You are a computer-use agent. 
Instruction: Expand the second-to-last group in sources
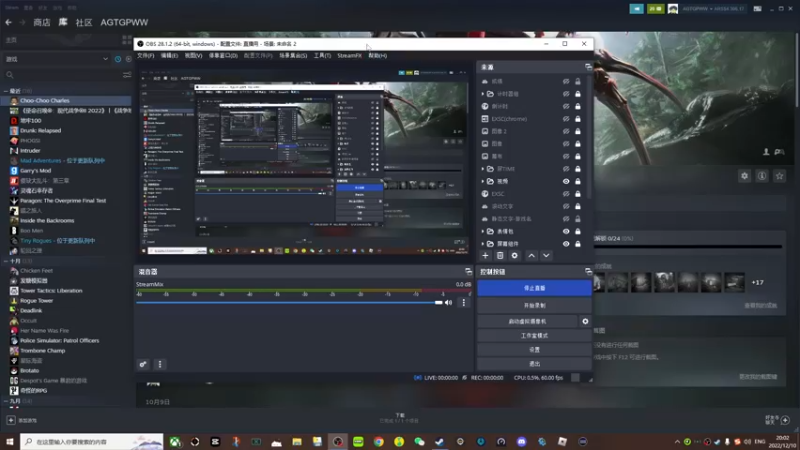(x=483, y=231)
